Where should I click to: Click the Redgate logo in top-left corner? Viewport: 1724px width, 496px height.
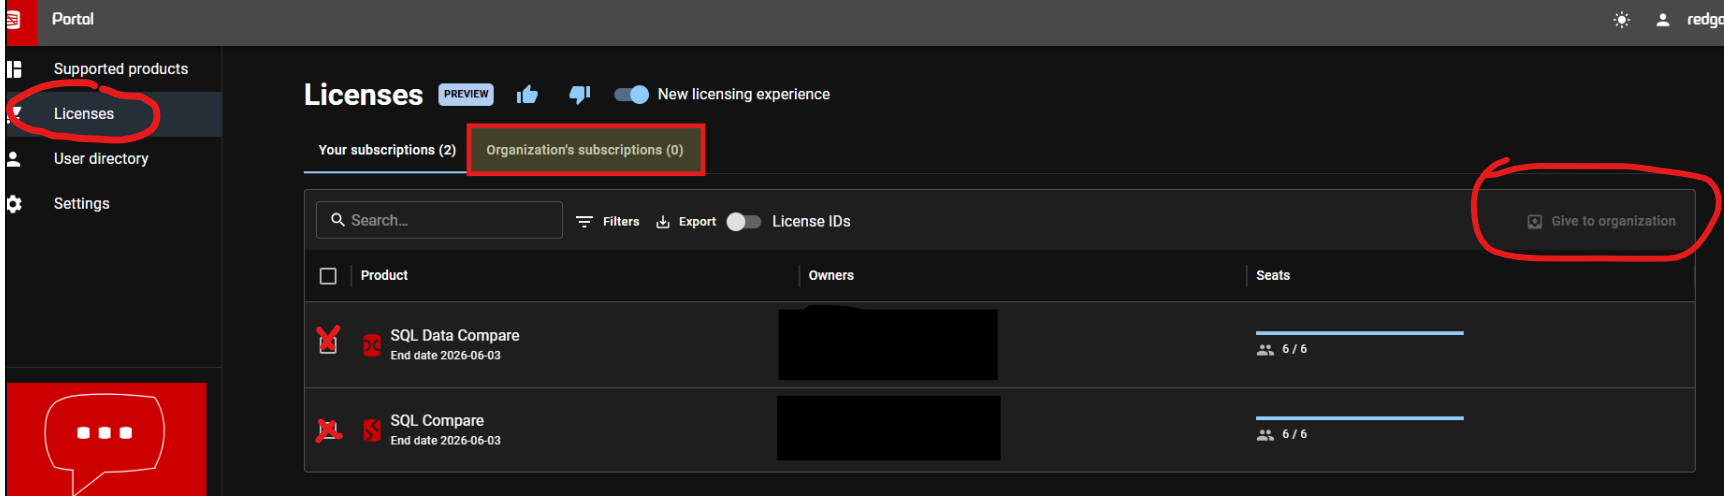[15, 20]
